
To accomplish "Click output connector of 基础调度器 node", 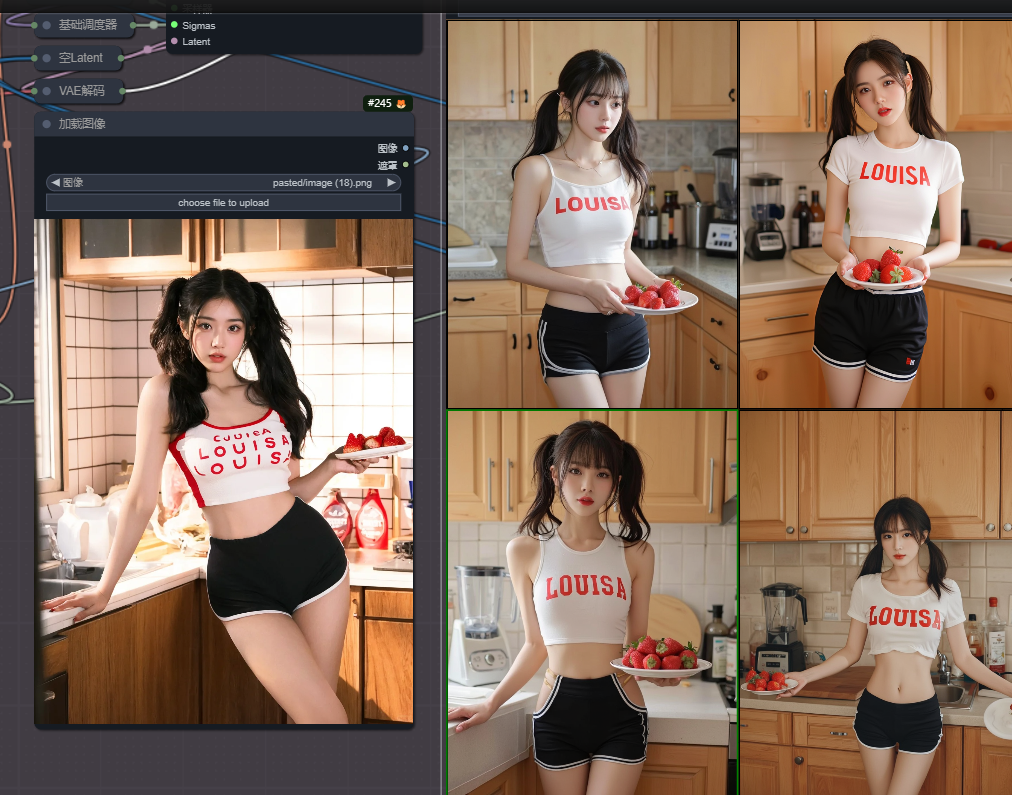I will pyautogui.click(x=133, y=25).
